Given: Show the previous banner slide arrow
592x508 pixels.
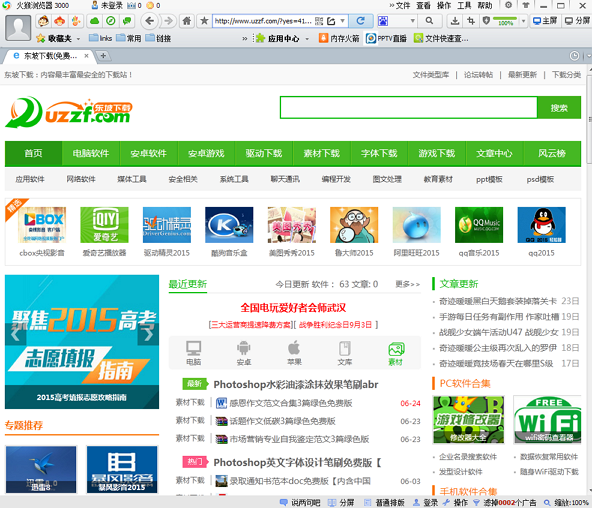Looking at the screenshot, I should click(15, 334).
